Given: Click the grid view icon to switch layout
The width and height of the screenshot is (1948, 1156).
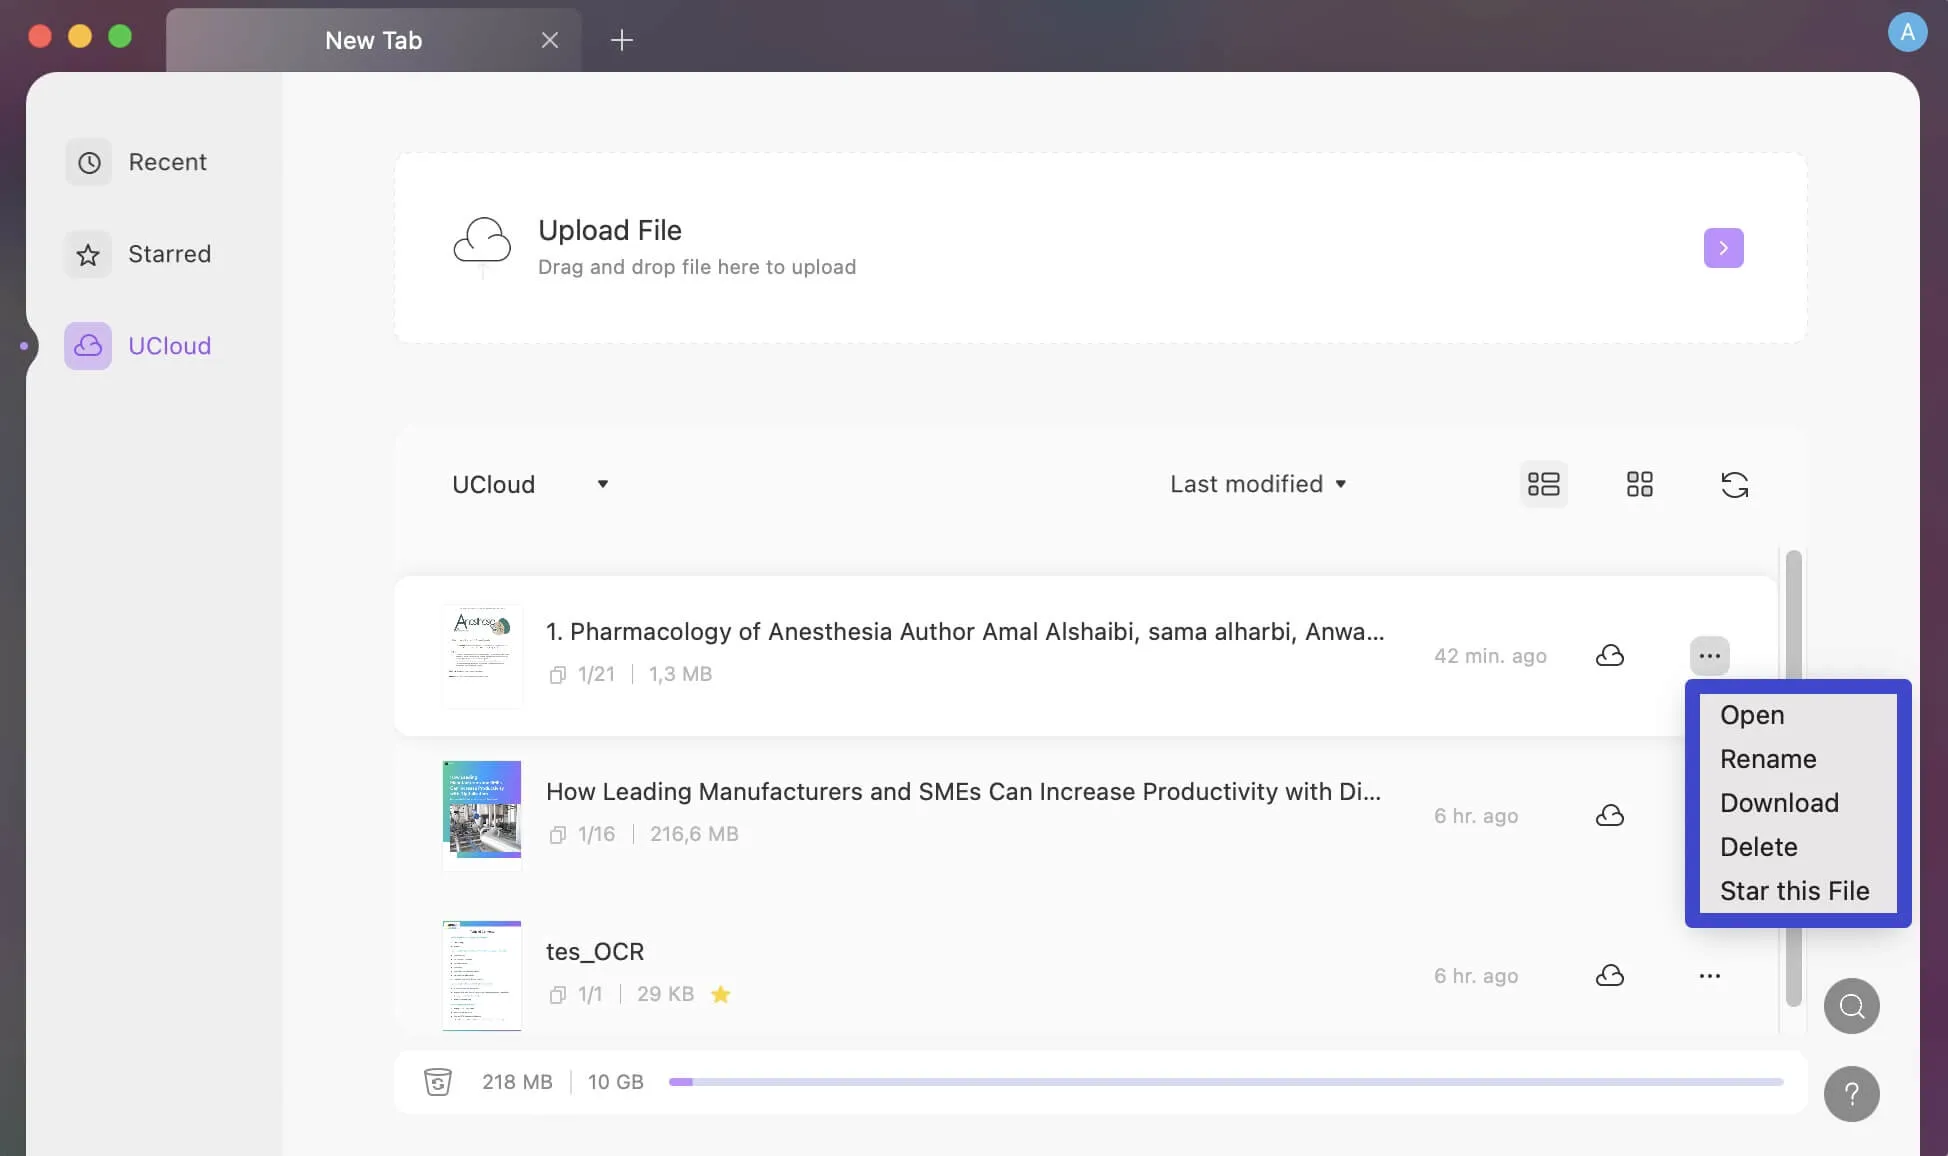Looking at the screenshot, I should coord(1638,484).
